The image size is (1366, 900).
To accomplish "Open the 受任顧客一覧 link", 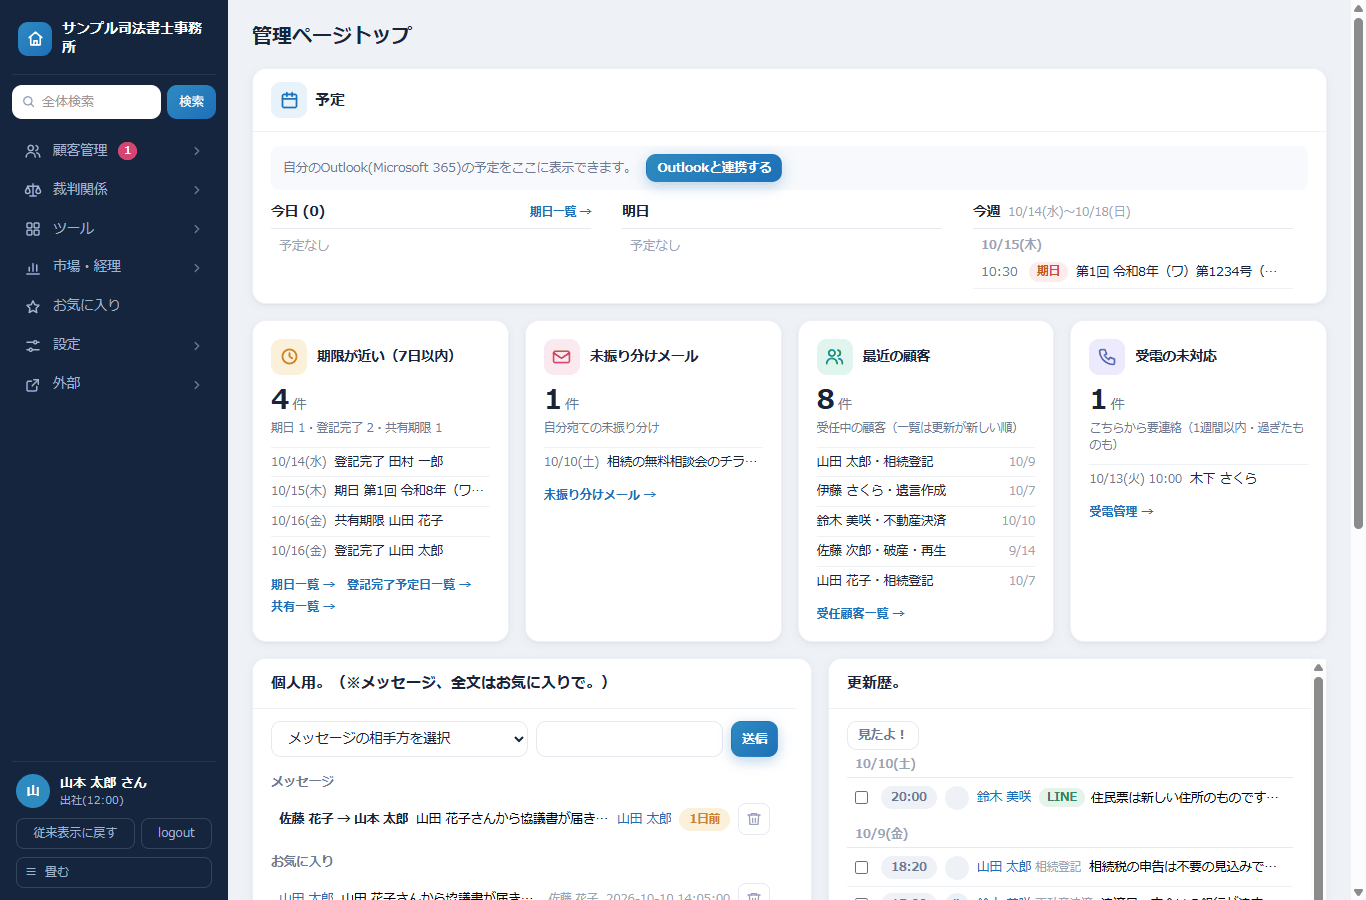I will [860, 614].
